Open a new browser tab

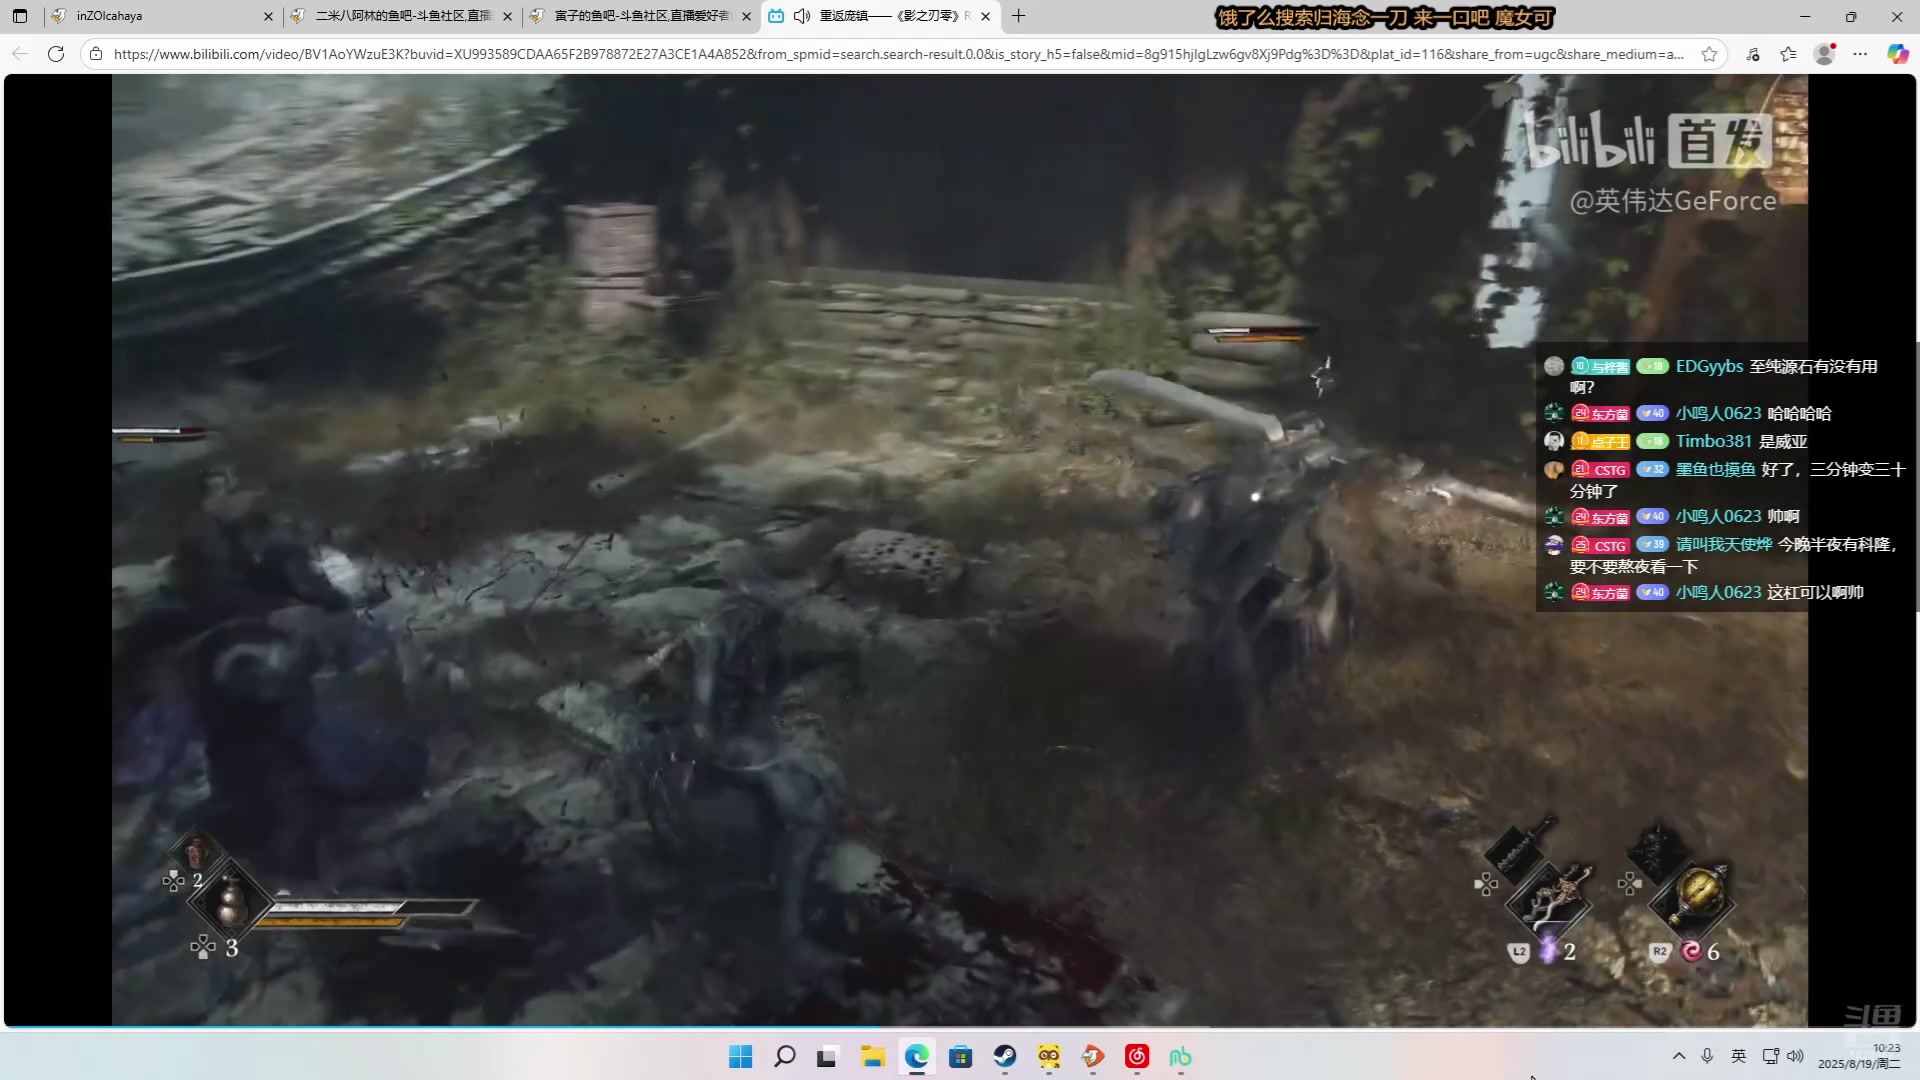[x=1019, y=16]
